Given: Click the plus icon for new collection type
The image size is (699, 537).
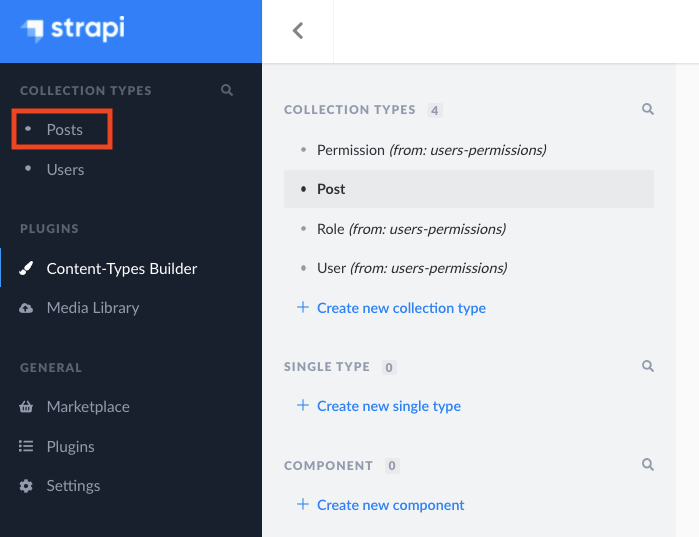Looking at the screenshot, I should click(x=303, y=307).
